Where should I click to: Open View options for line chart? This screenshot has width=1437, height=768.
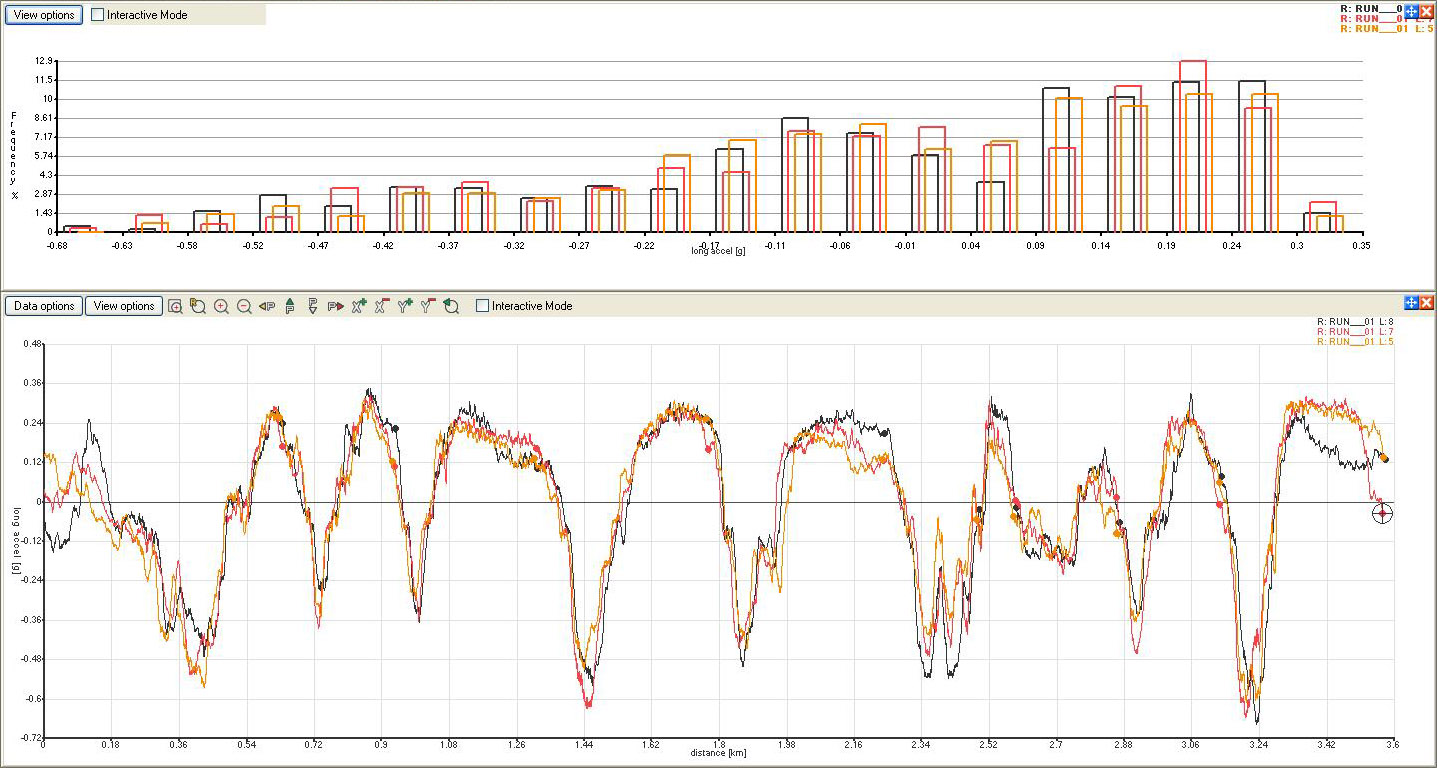pos(123,306)
